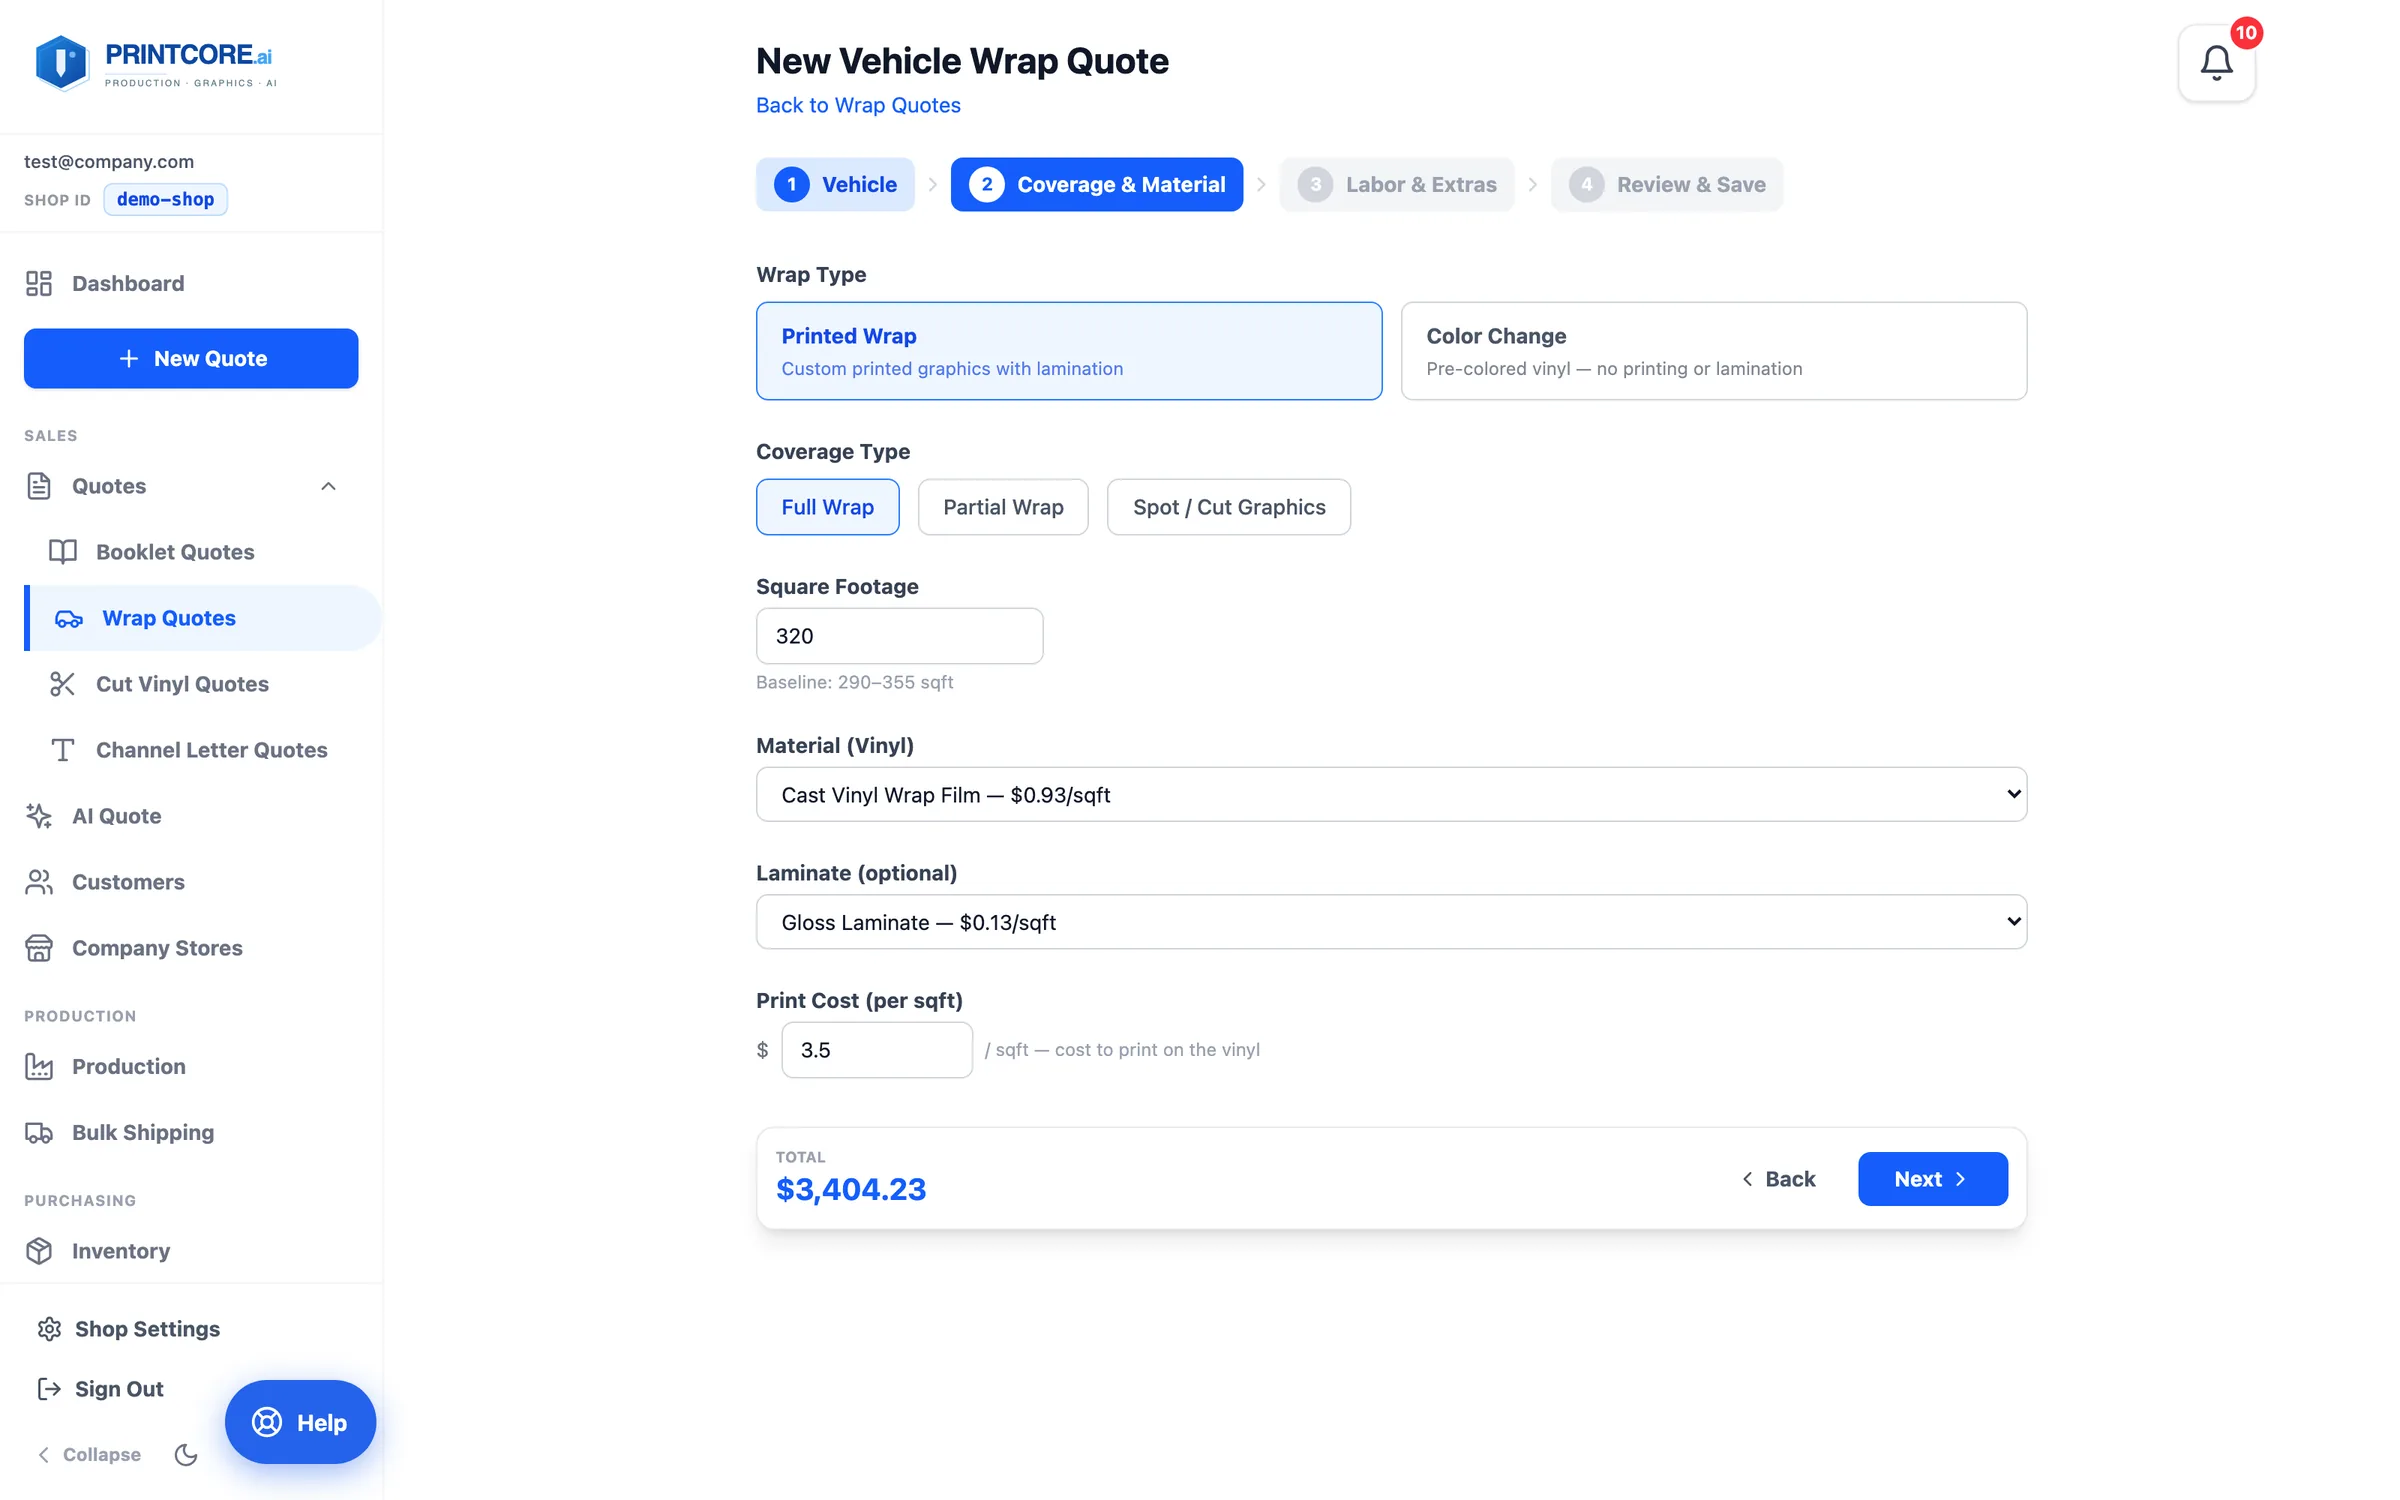Choose Partial Wrap coverage
This screenshot has height=1500, width=2400.
click(1003, 507)
